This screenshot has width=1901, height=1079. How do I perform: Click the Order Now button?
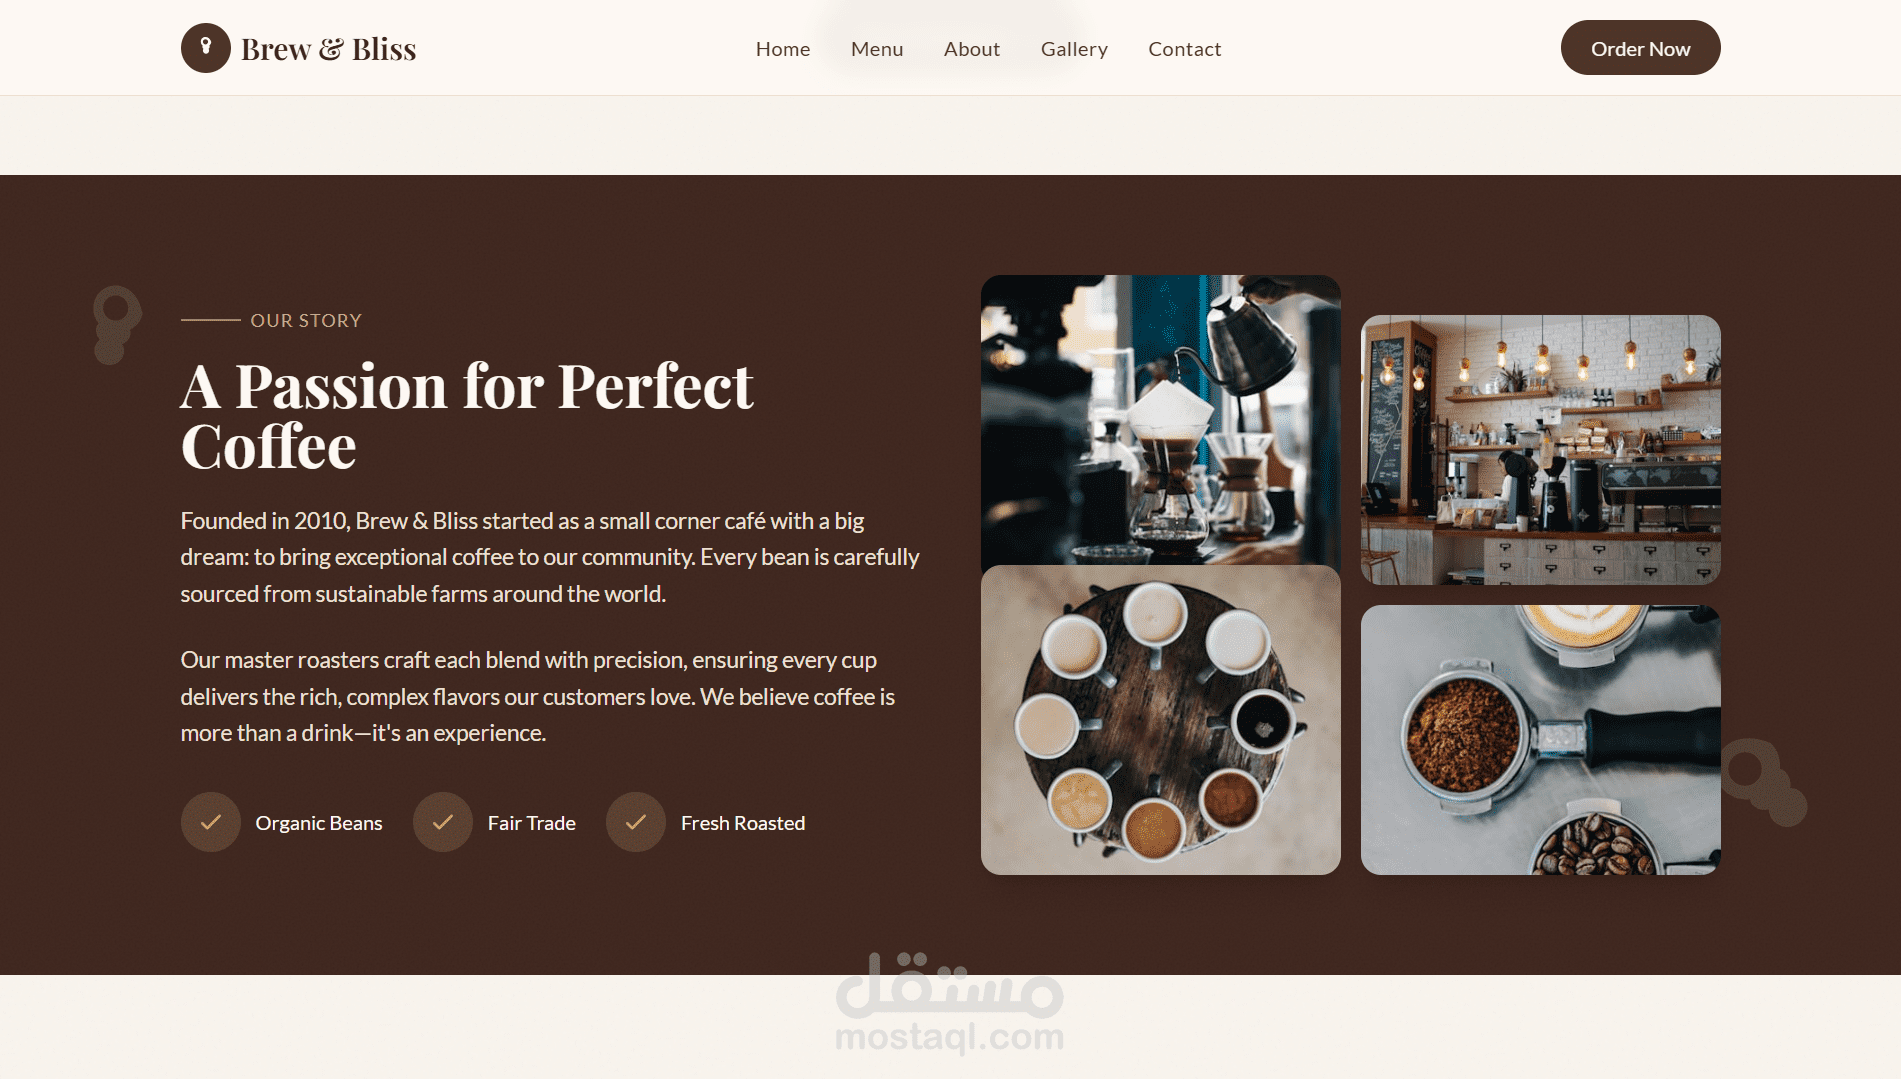pos(1641,48)
